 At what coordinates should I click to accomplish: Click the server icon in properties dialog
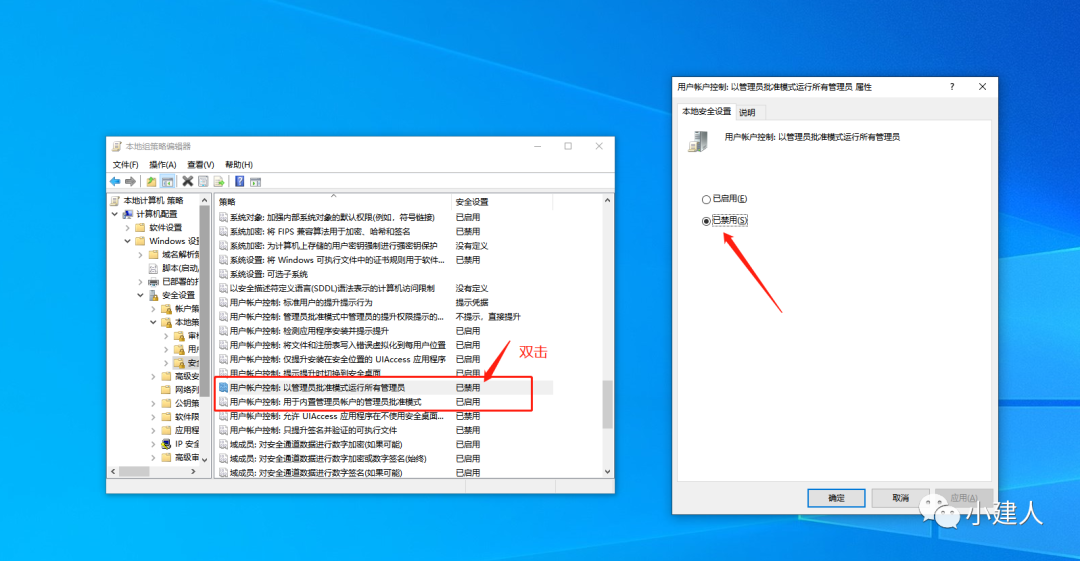pyautogui.click(x=698, y=141)
